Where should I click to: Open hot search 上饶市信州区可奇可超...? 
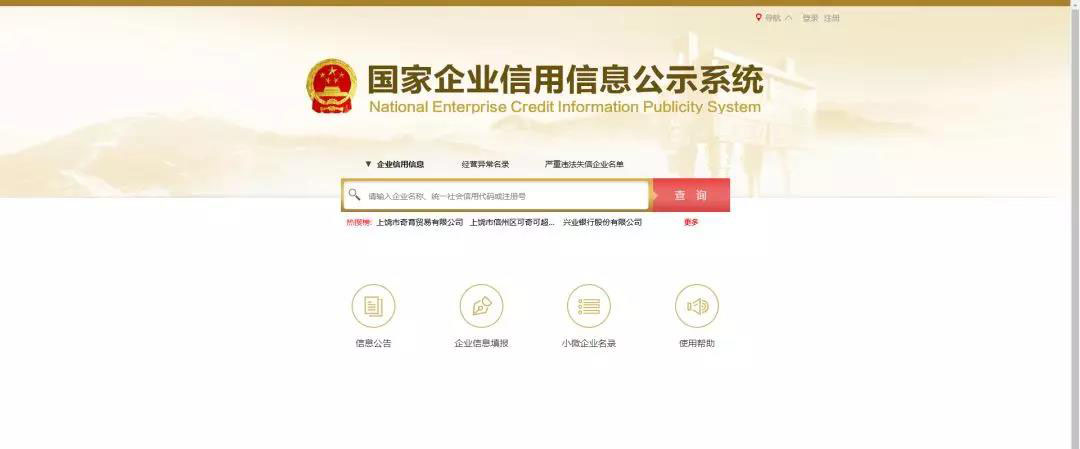tap(512, 222)
